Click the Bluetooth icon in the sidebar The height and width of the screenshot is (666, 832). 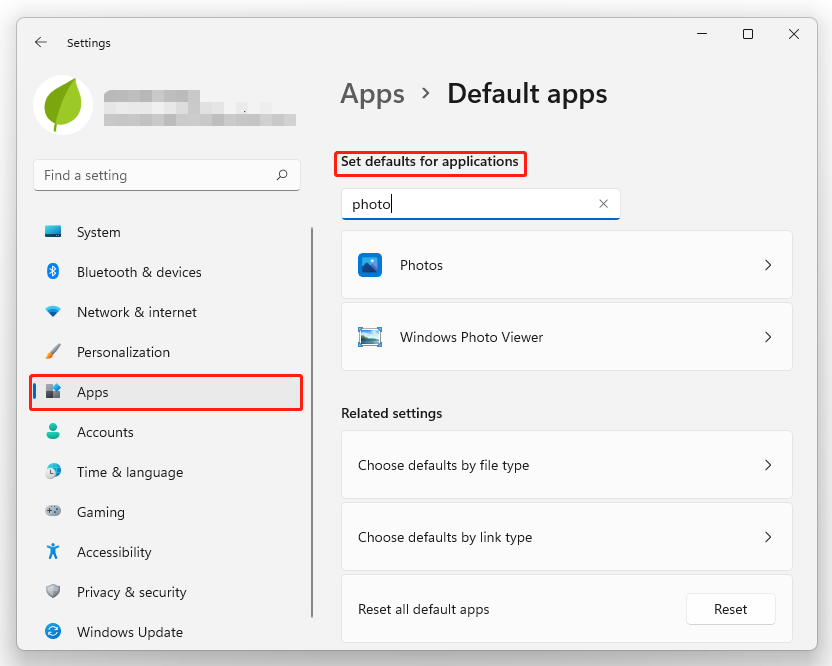[53, 272]
